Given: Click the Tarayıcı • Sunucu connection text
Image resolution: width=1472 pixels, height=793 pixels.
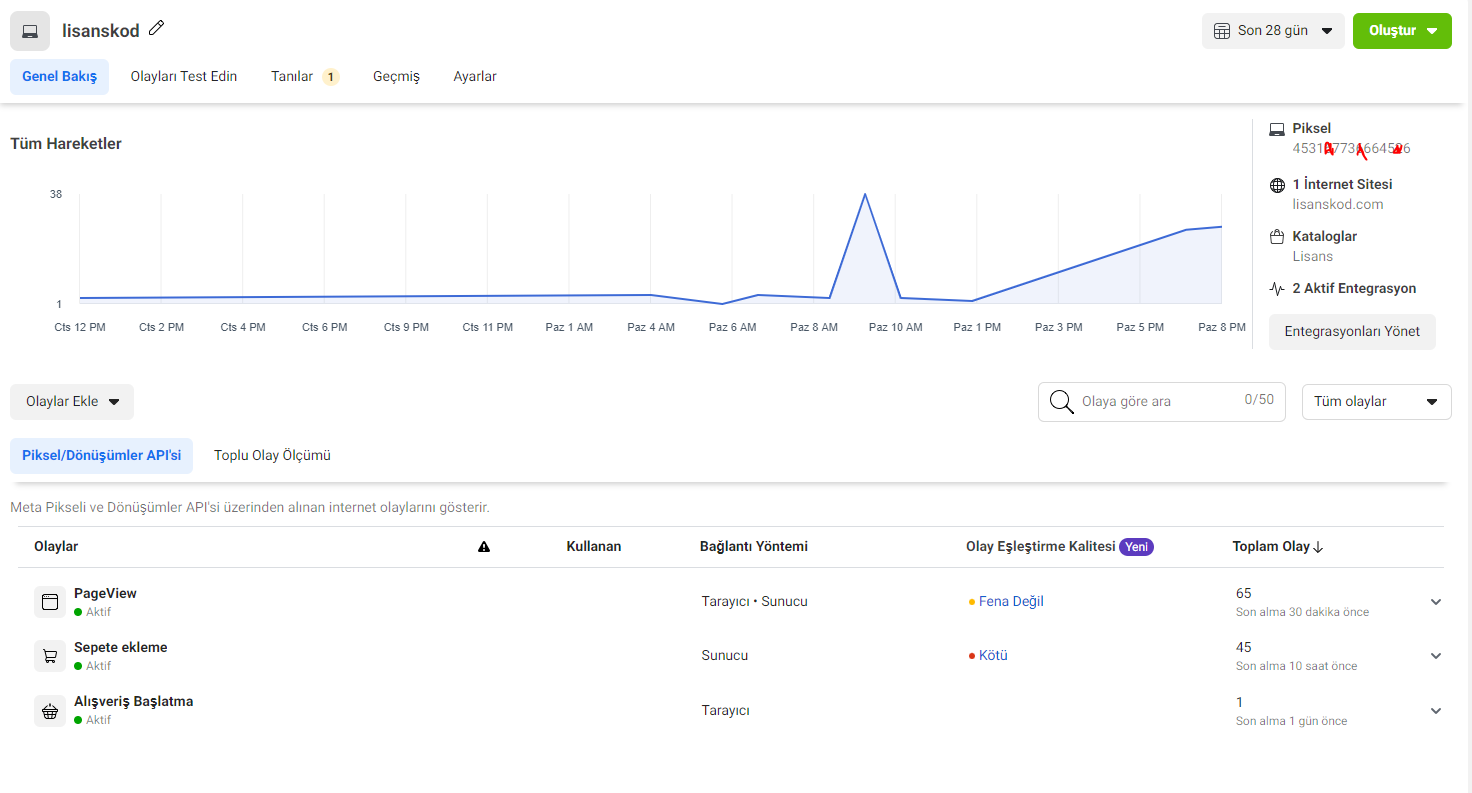Looking at the screenshot, I should [x=755, y=602].
